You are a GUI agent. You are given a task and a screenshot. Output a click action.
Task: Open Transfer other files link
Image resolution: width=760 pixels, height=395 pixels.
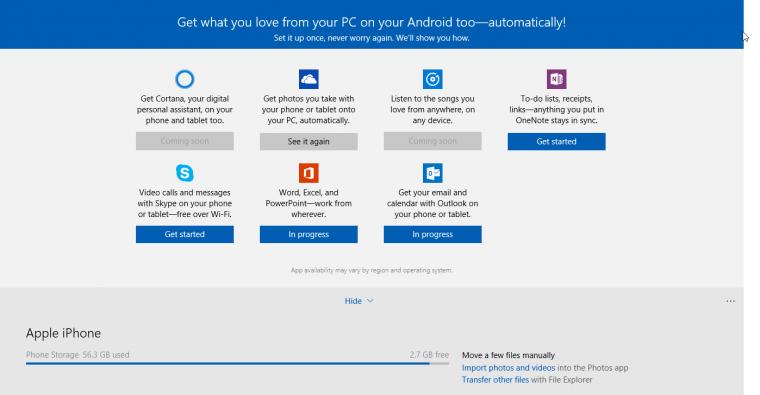(495, 380)
